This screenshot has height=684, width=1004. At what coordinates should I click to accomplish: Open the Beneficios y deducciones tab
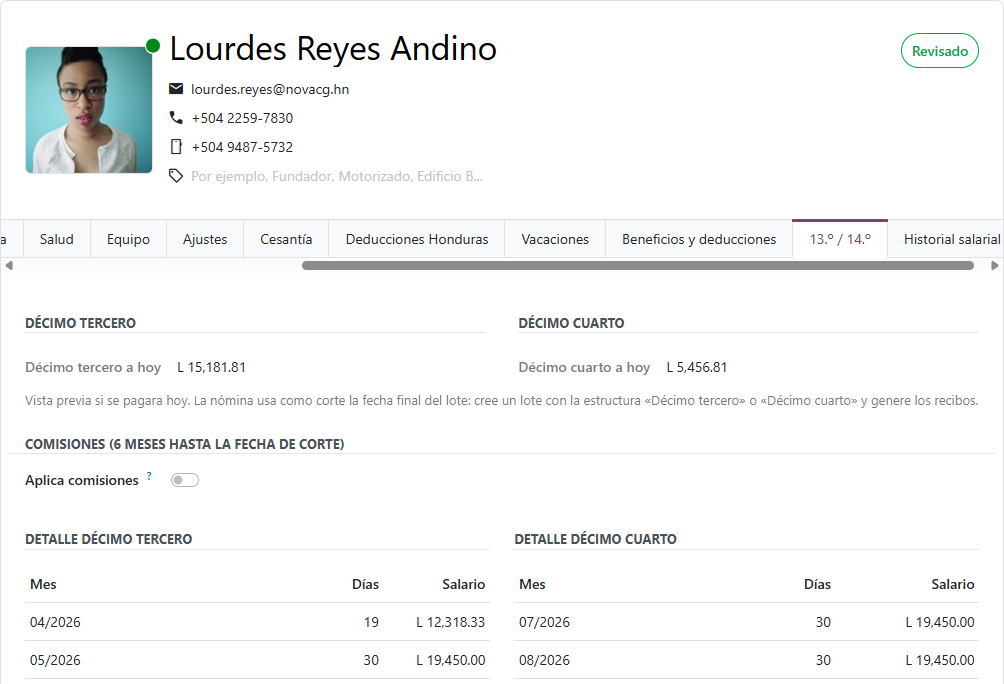point(699,239)
